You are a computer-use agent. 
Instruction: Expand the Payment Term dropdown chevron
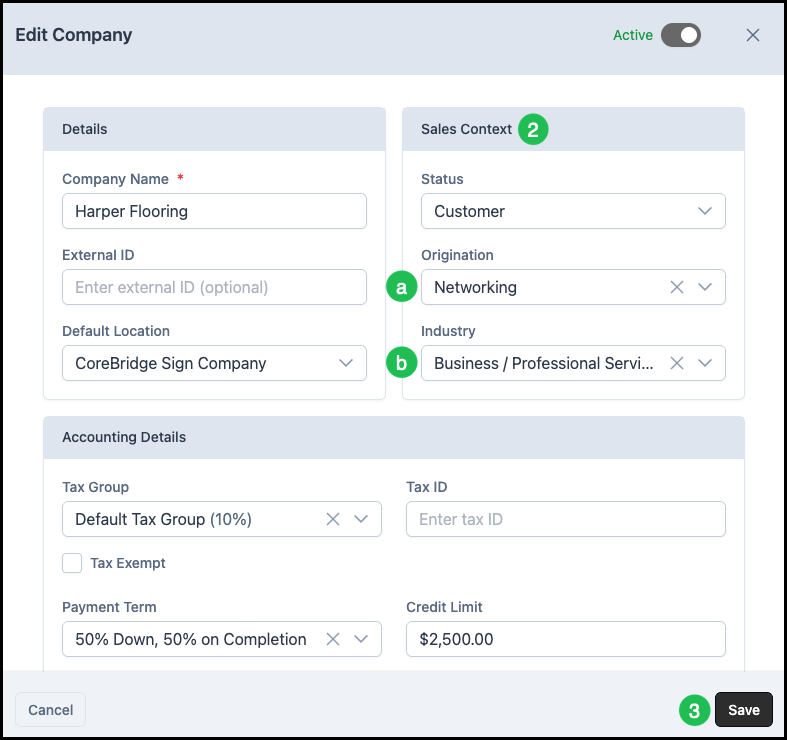tap(361, 639)
